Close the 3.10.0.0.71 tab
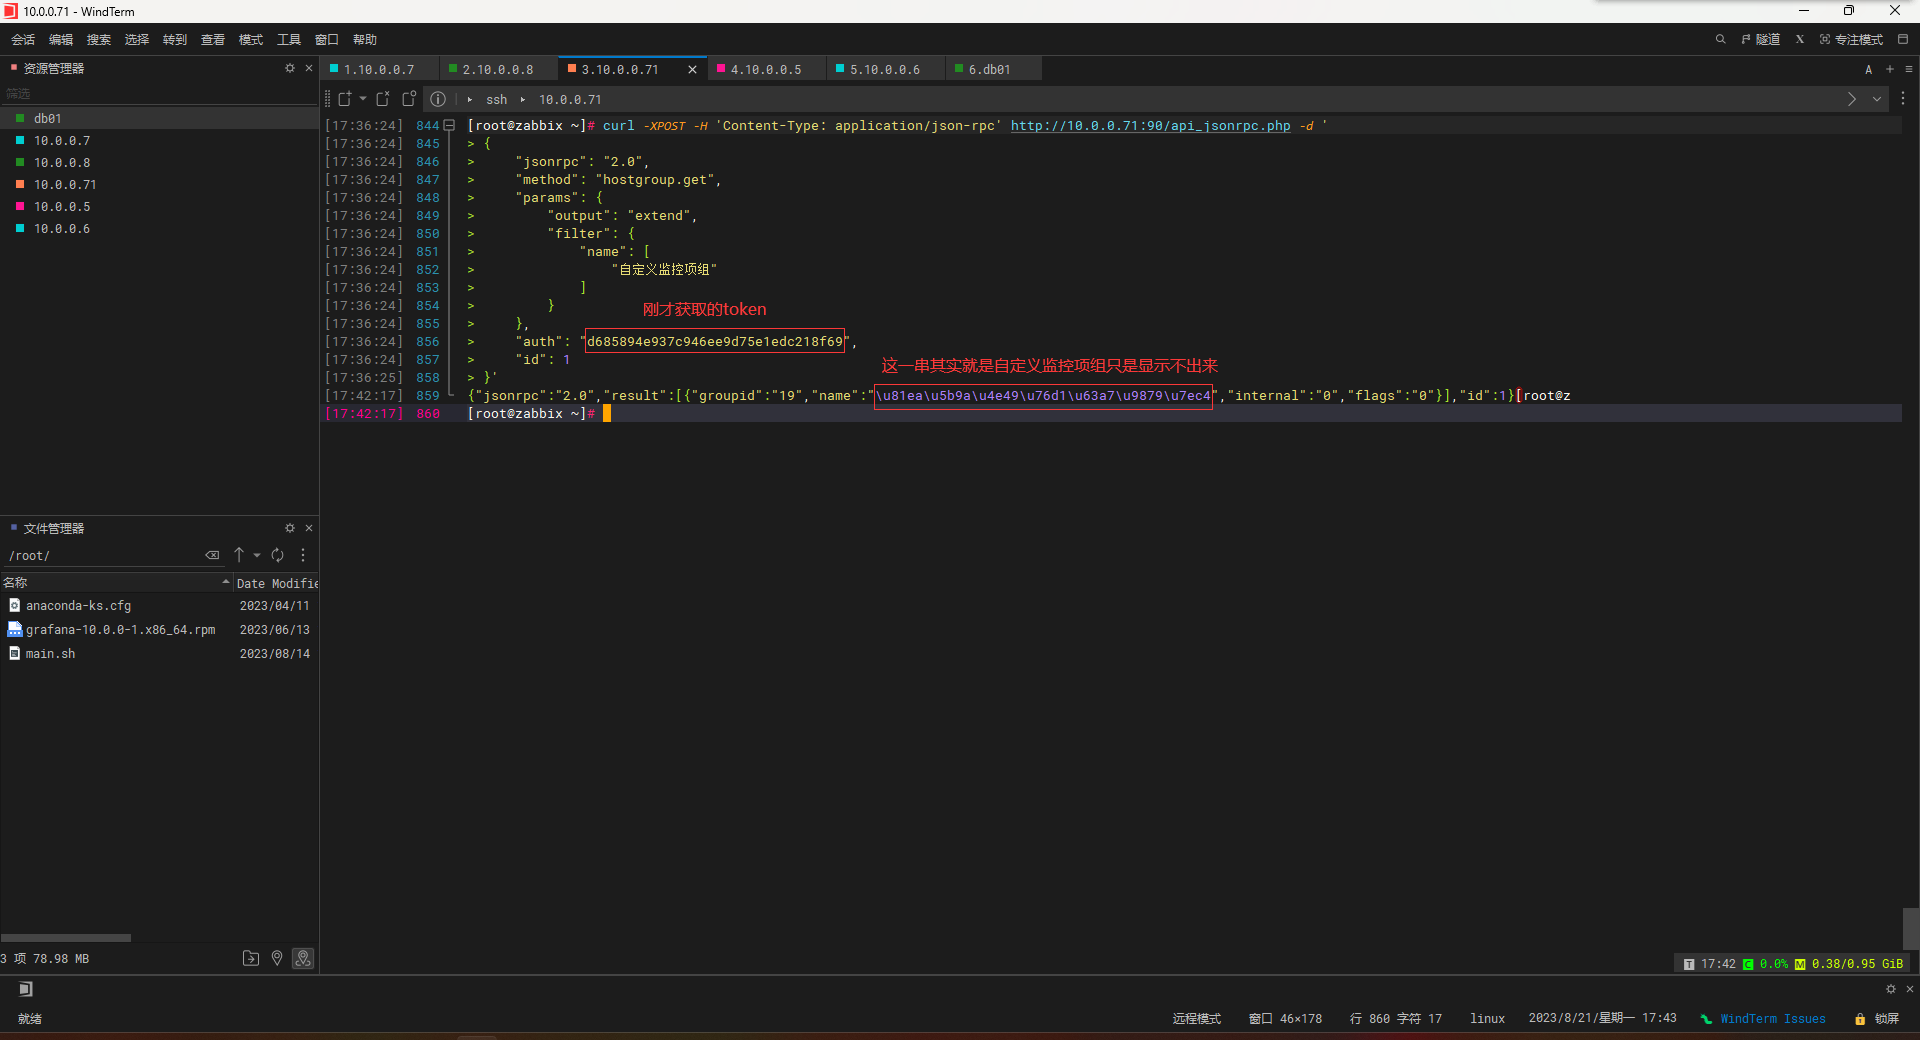 pos(692,69)
